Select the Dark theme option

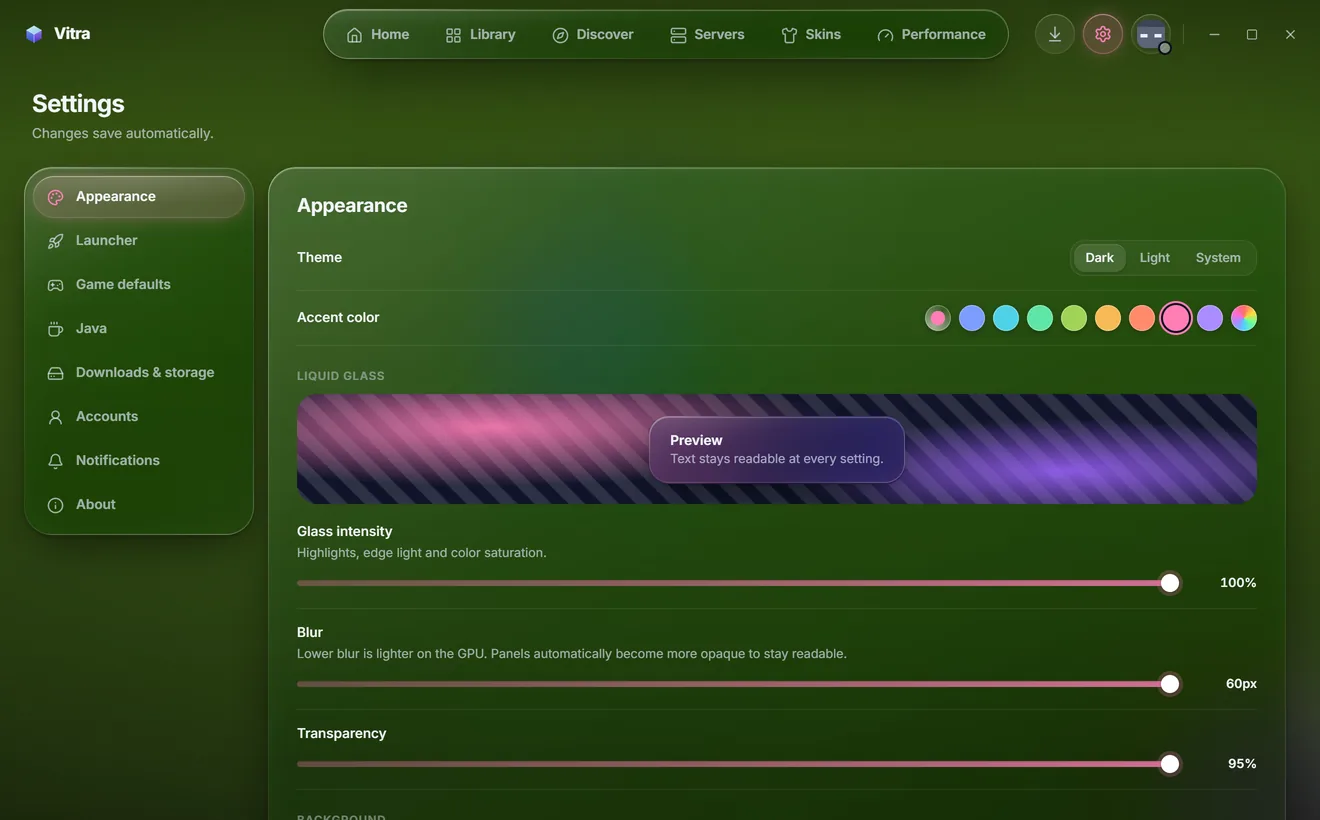pos(1099,257)
